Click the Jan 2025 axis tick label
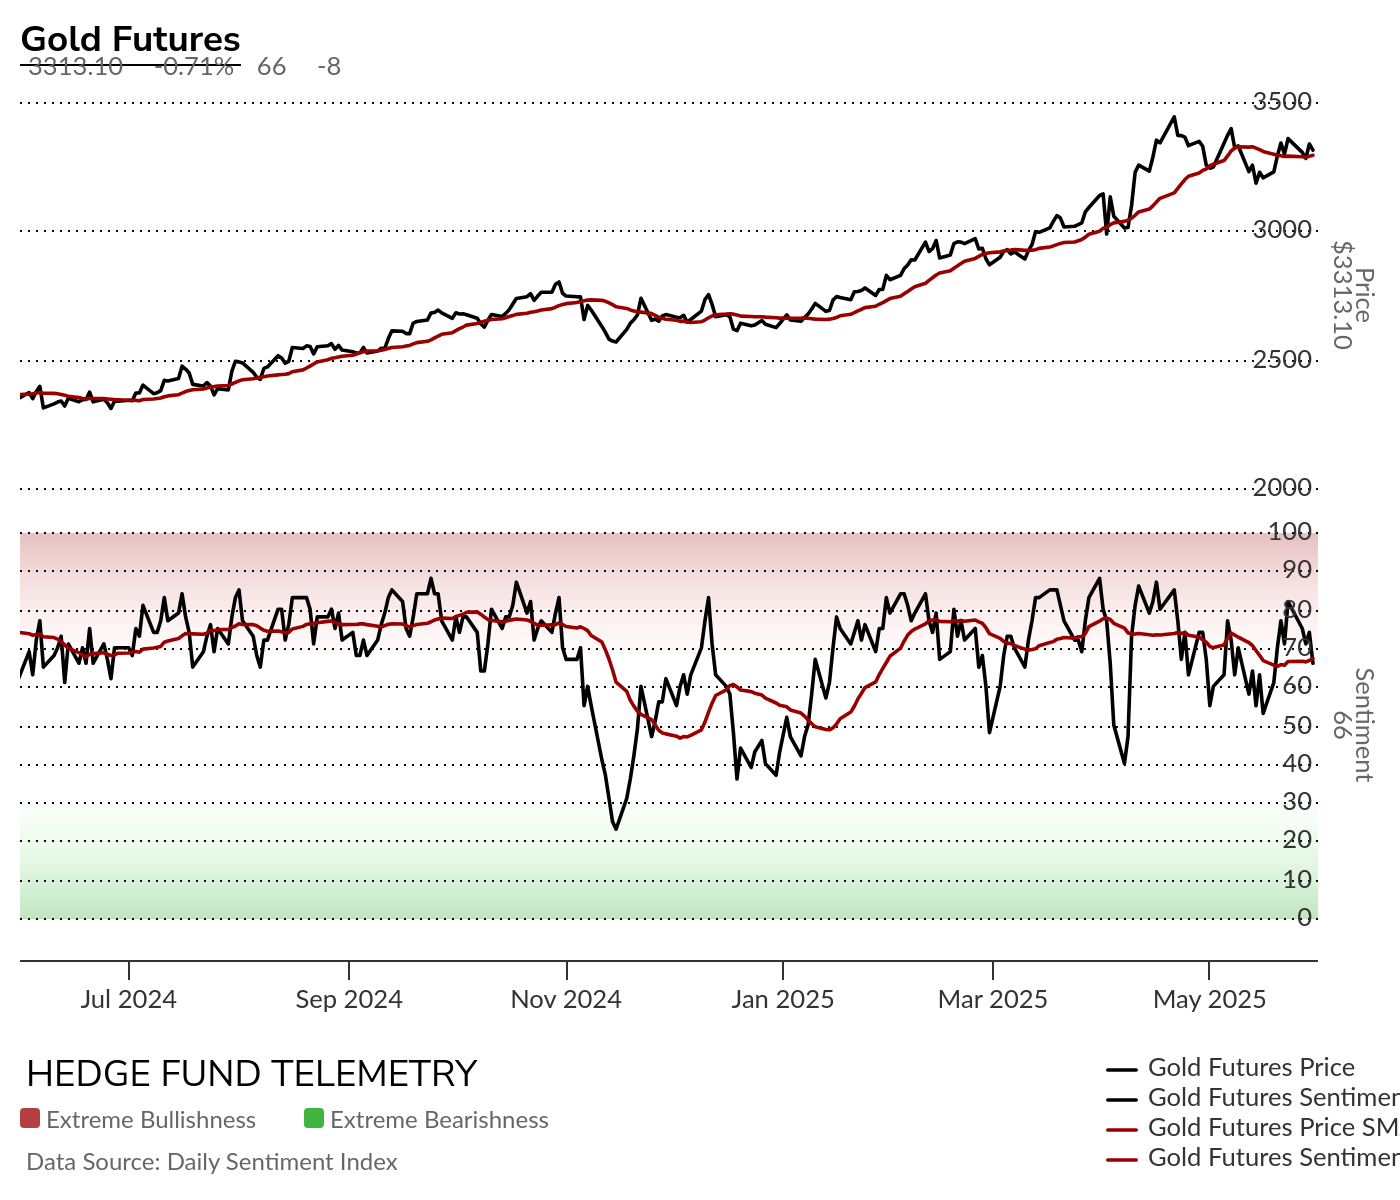The width and height of the screenshot is (1400, 1200). [782, 999]
